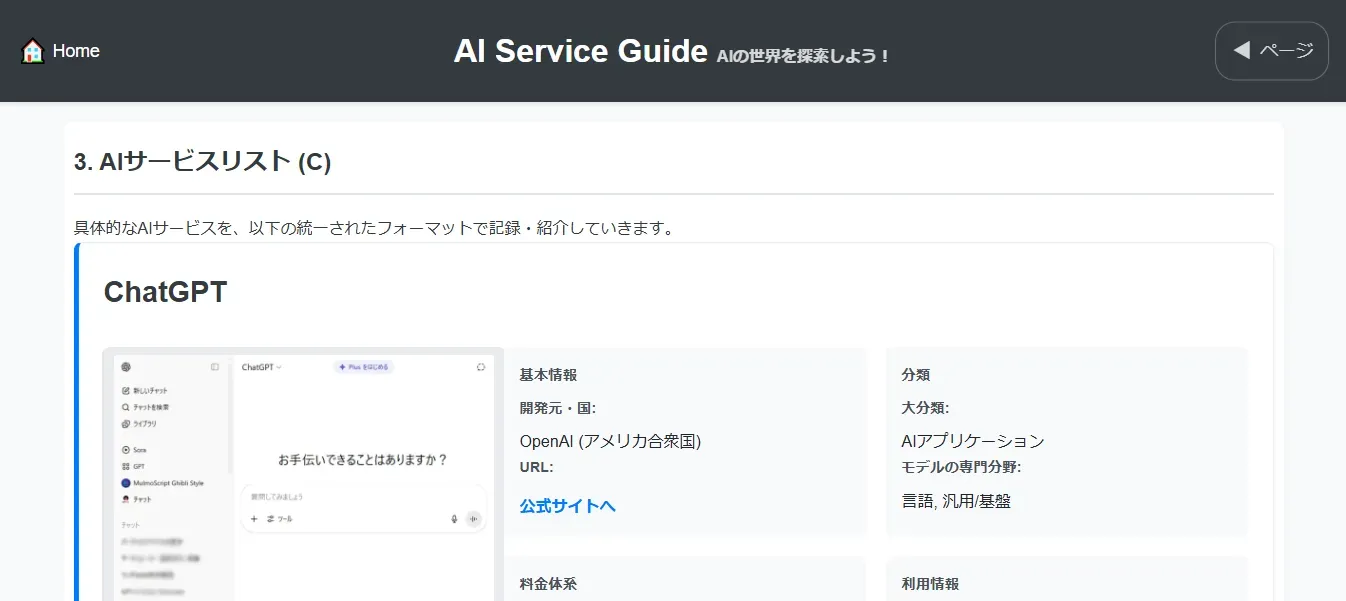Click the 質問してみましょう input field
Image resolution: width=1346 pixels, height=601 pixels.
(290, 497)
